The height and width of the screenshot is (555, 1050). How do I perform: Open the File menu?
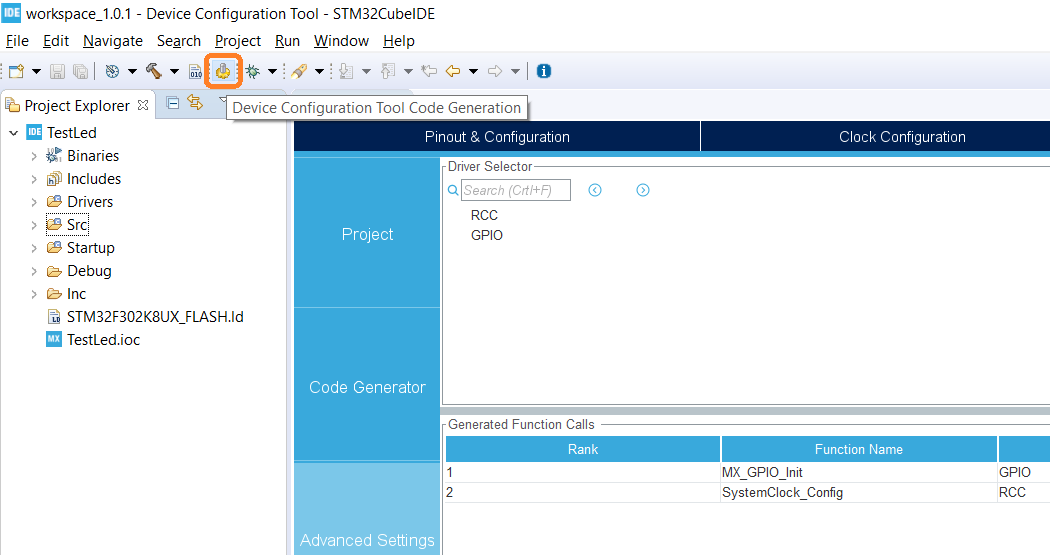coord(17,41)
